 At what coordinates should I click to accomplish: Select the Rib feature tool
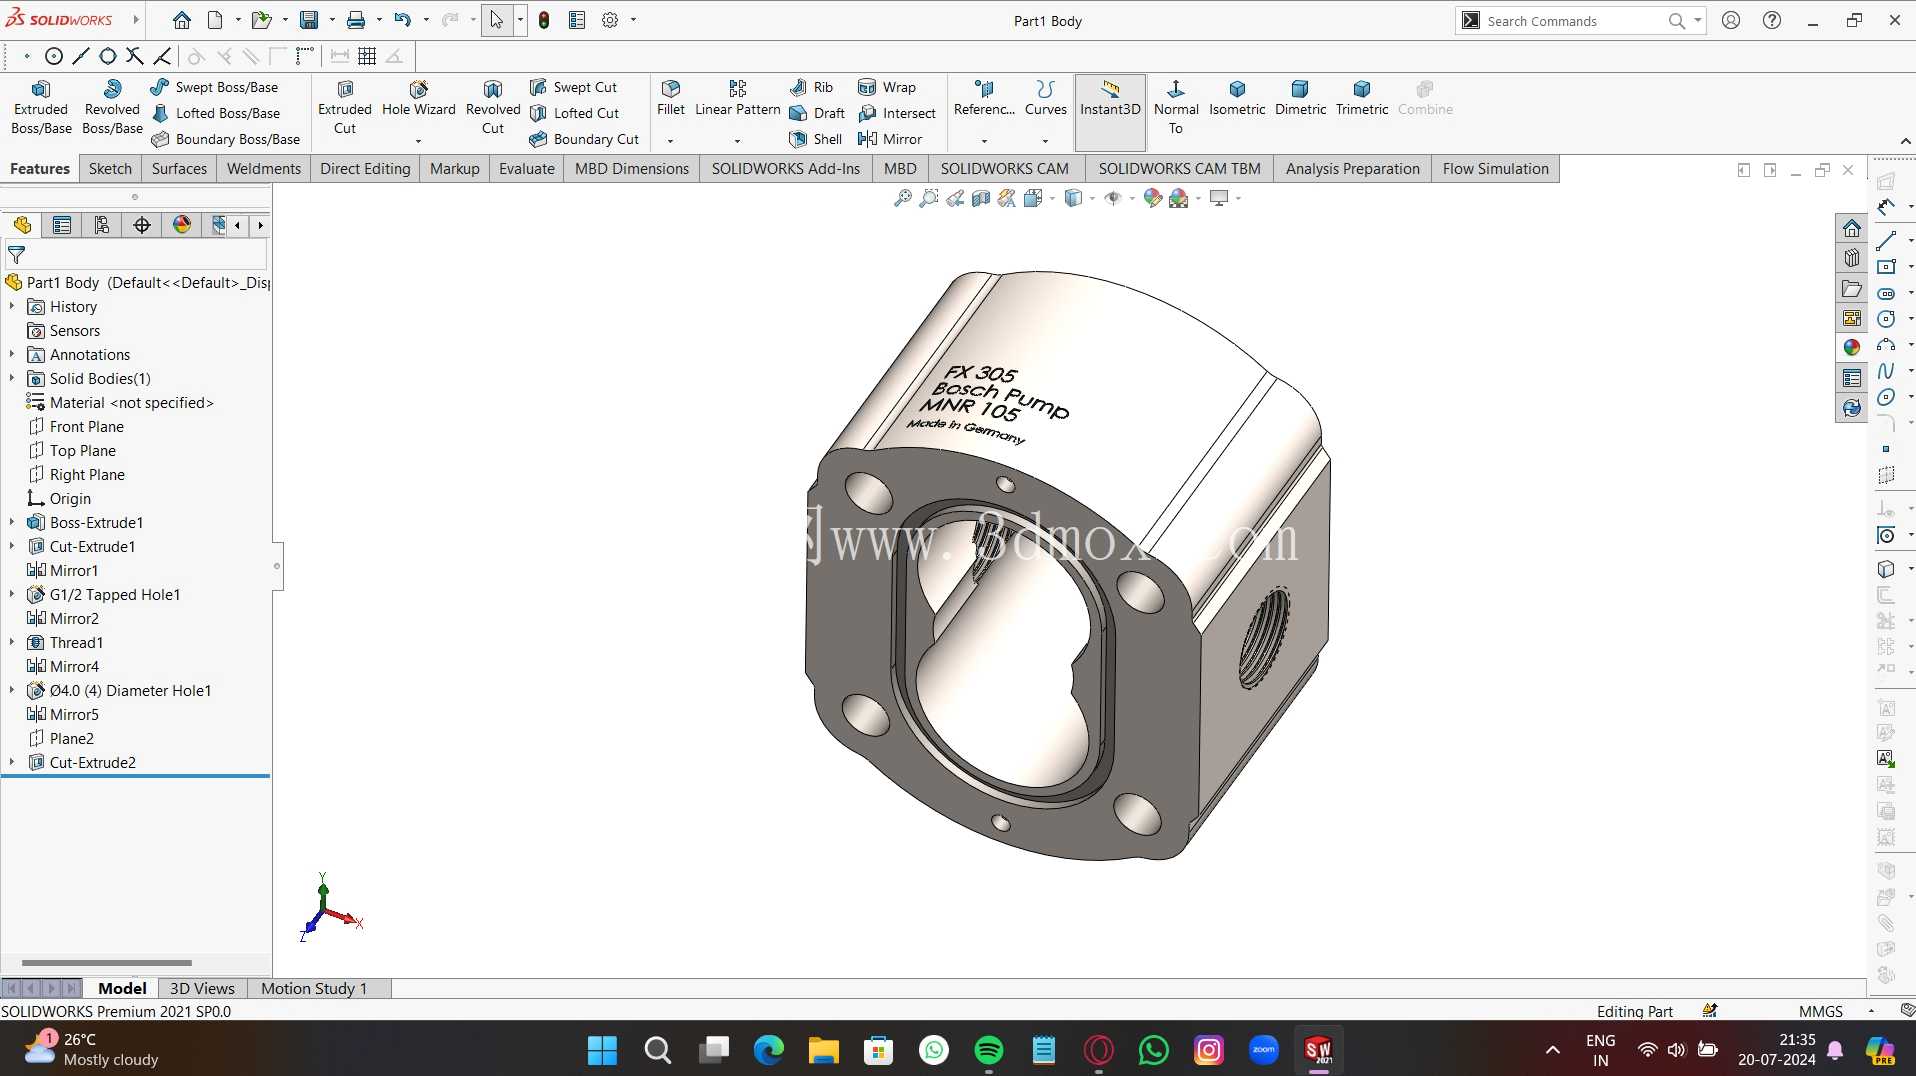pyautogui.click(x=811, y=87)
